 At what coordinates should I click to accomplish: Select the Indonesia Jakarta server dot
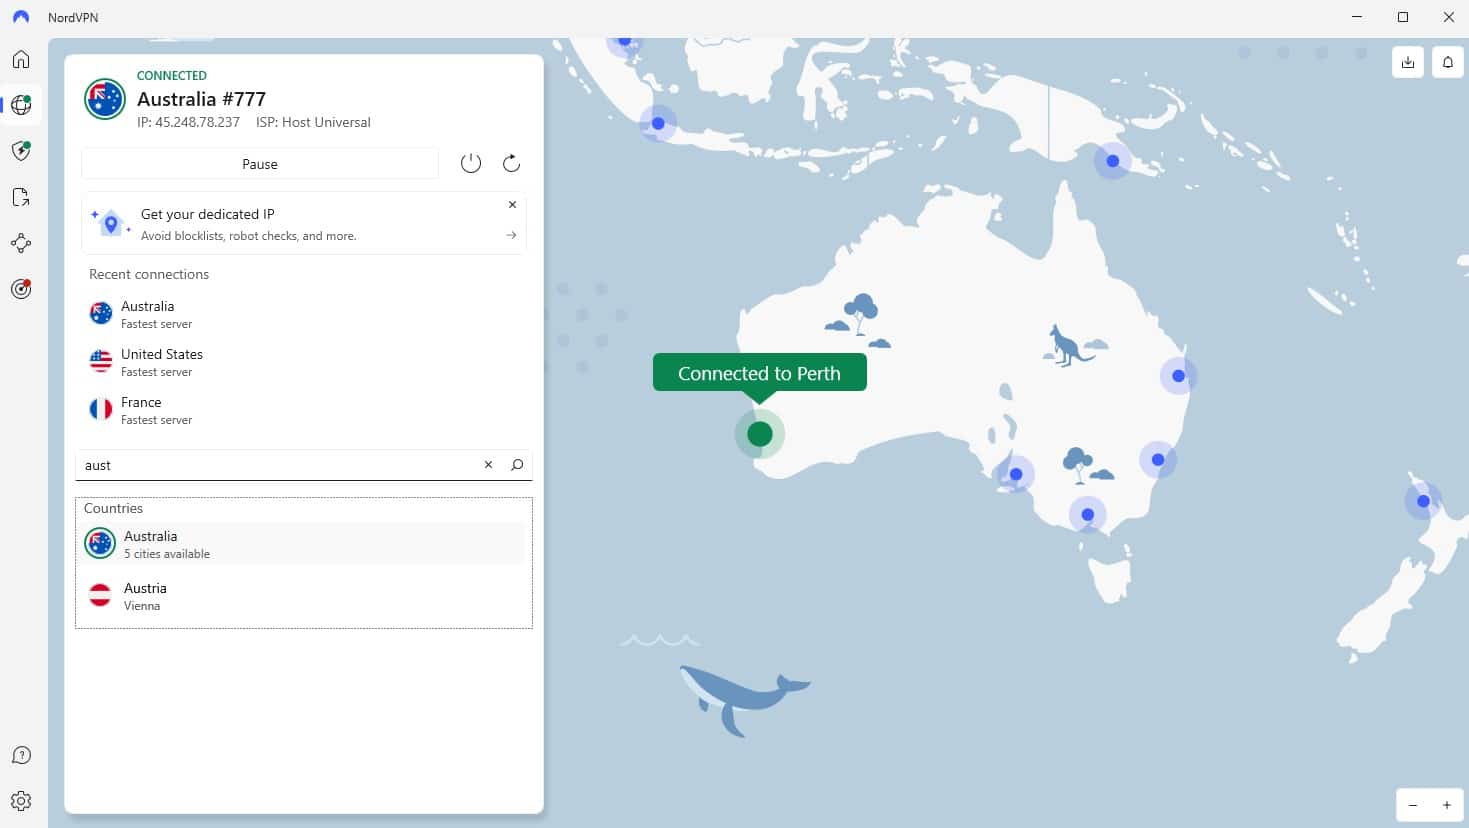(658, 124)
